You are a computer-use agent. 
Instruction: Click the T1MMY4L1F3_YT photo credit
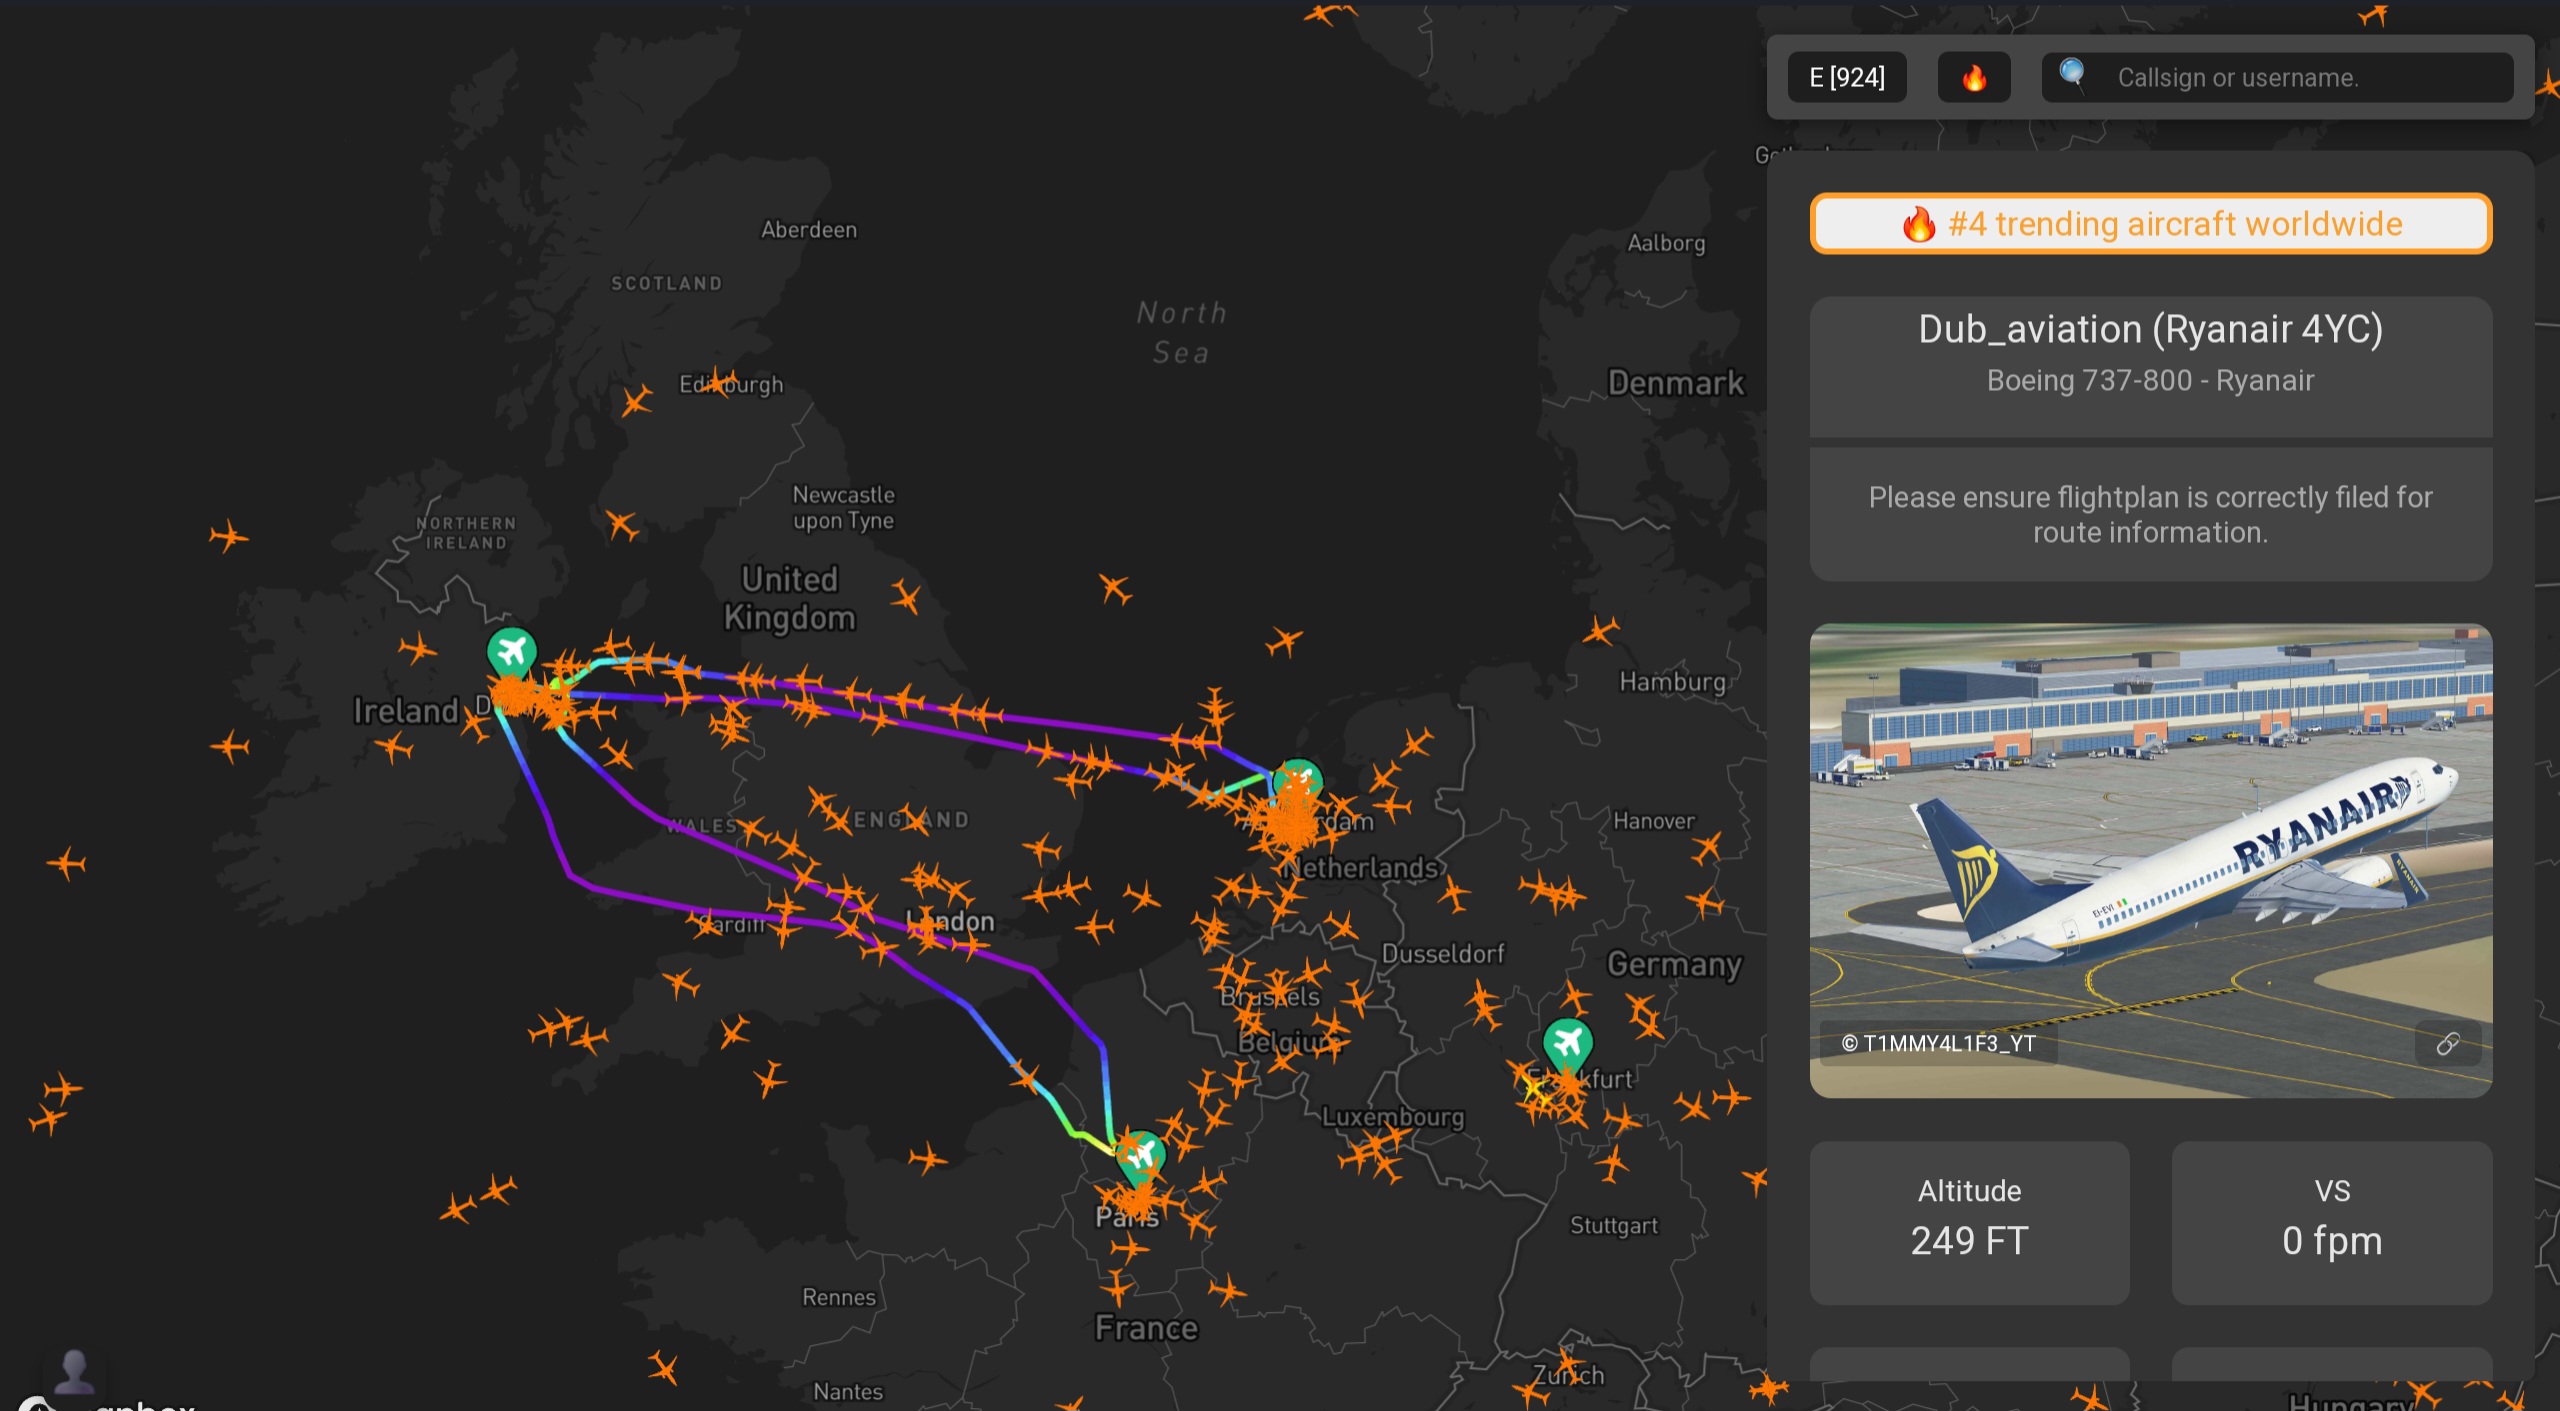click(1938, 1044)
